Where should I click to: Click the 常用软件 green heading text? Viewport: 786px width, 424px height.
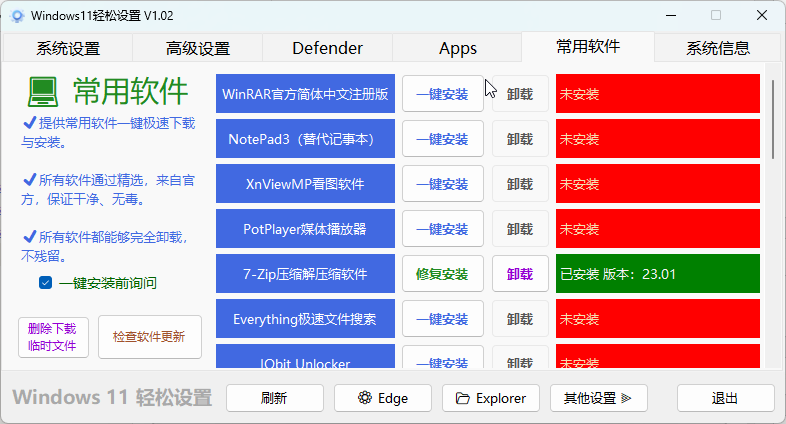(x=130, y=92)
